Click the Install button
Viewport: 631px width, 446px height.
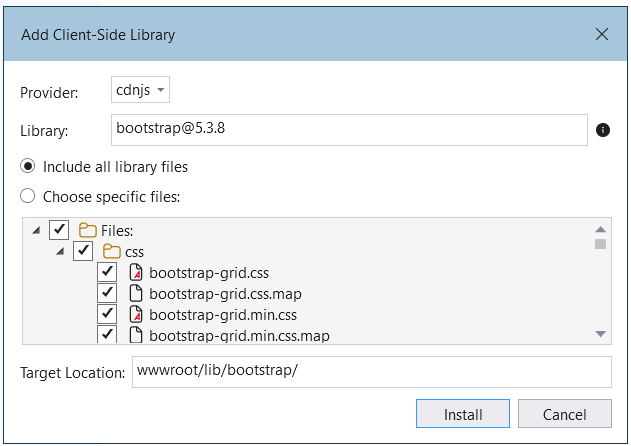(463, 414)
